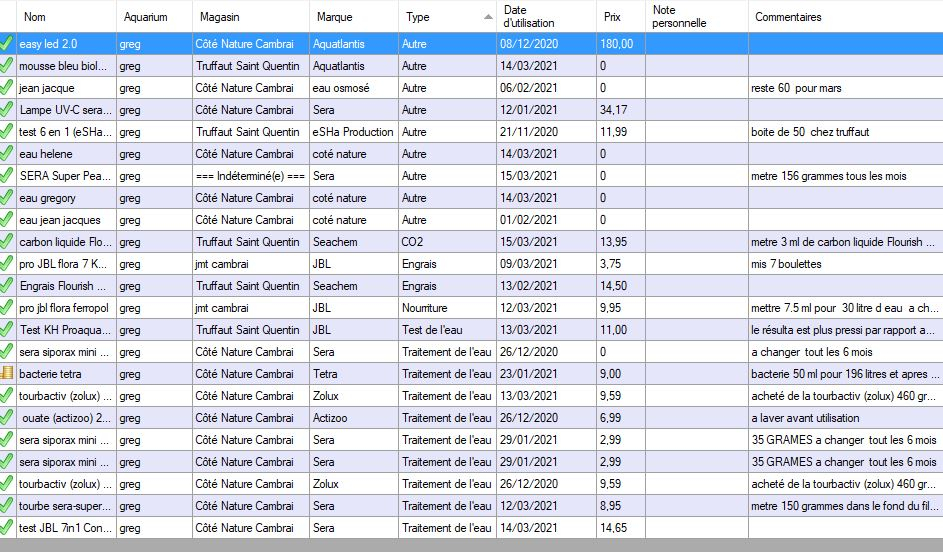Sort by the Marque column header
Viewport: 943px width, 552px height.
click(x=354, y=16)
